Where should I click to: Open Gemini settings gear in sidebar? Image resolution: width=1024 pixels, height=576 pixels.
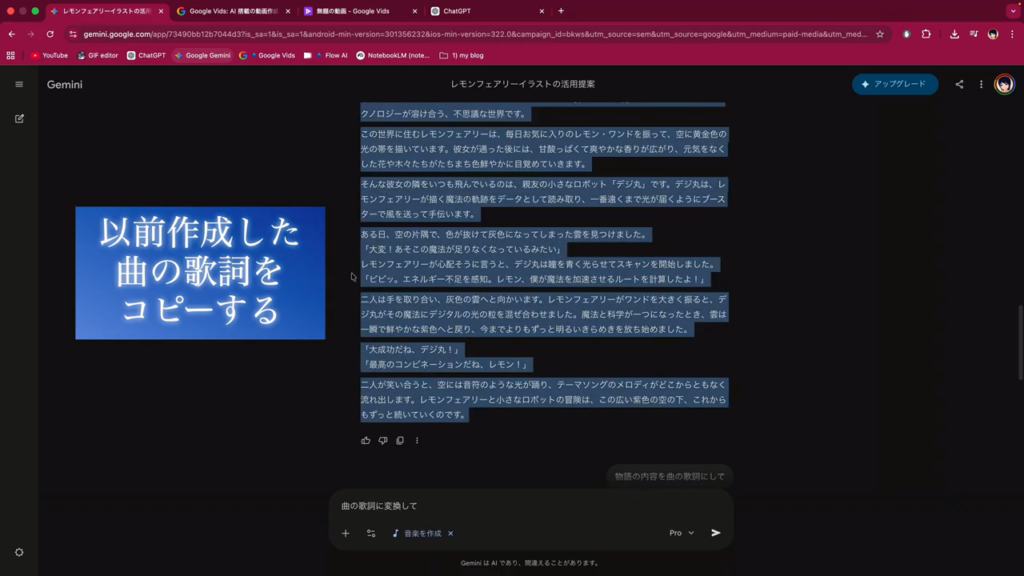pyautogui.click(x=19, y=552)
